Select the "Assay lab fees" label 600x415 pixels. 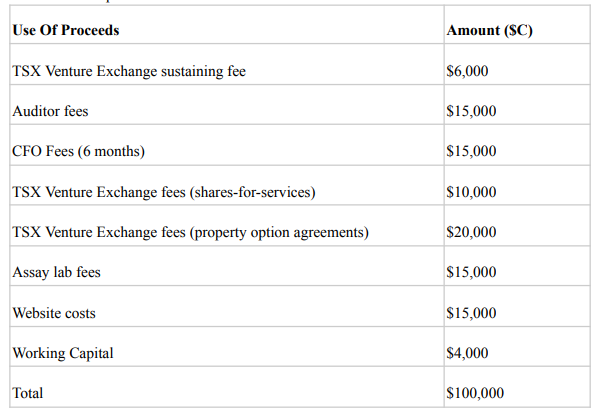pos(56,272)
